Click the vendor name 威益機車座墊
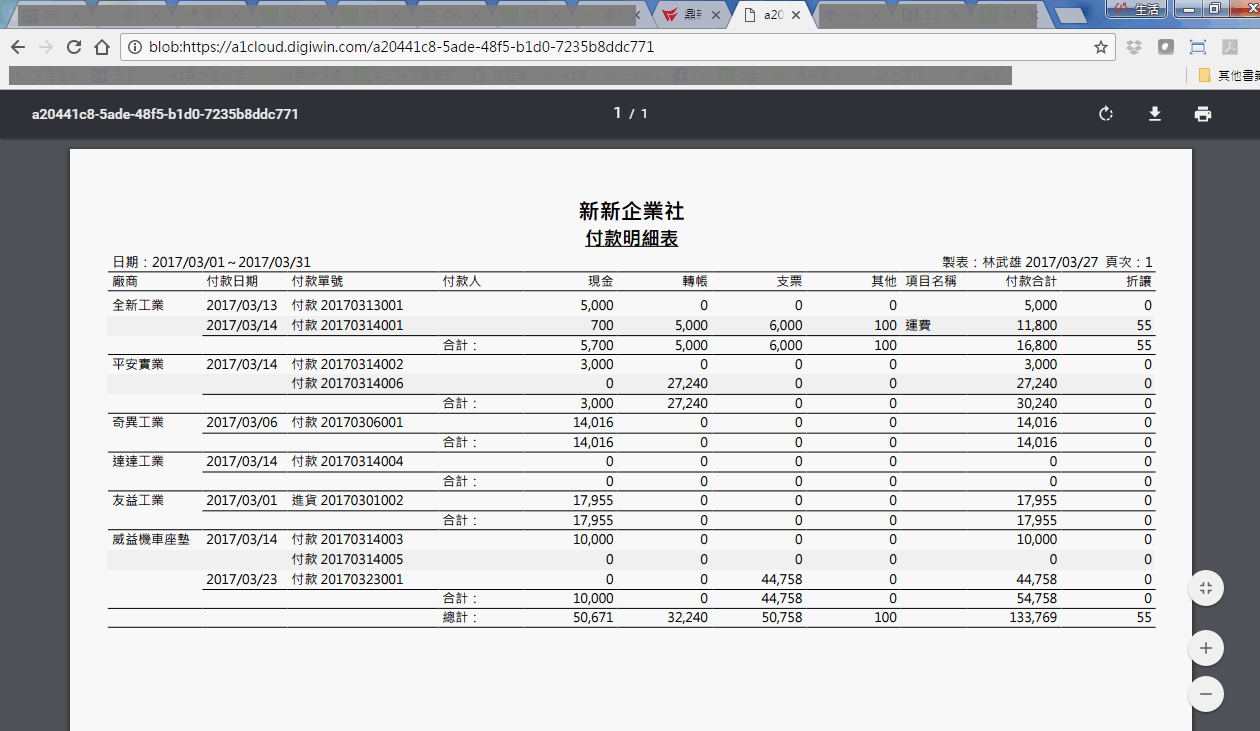 pyautogui.click(x=151, y=539)
